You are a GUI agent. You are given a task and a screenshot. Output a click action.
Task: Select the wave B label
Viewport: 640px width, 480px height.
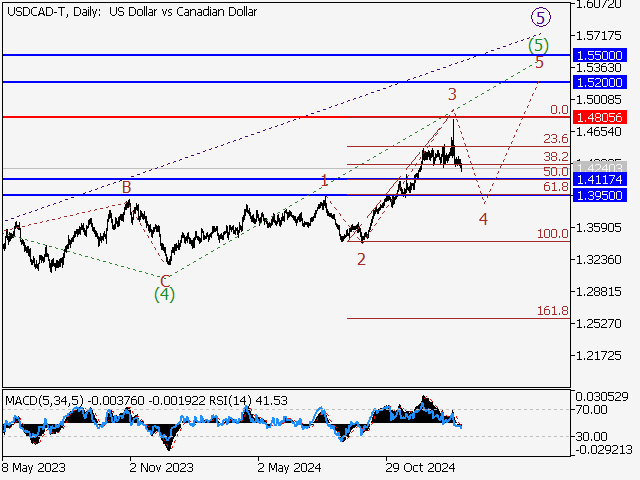tap(126, 187)
